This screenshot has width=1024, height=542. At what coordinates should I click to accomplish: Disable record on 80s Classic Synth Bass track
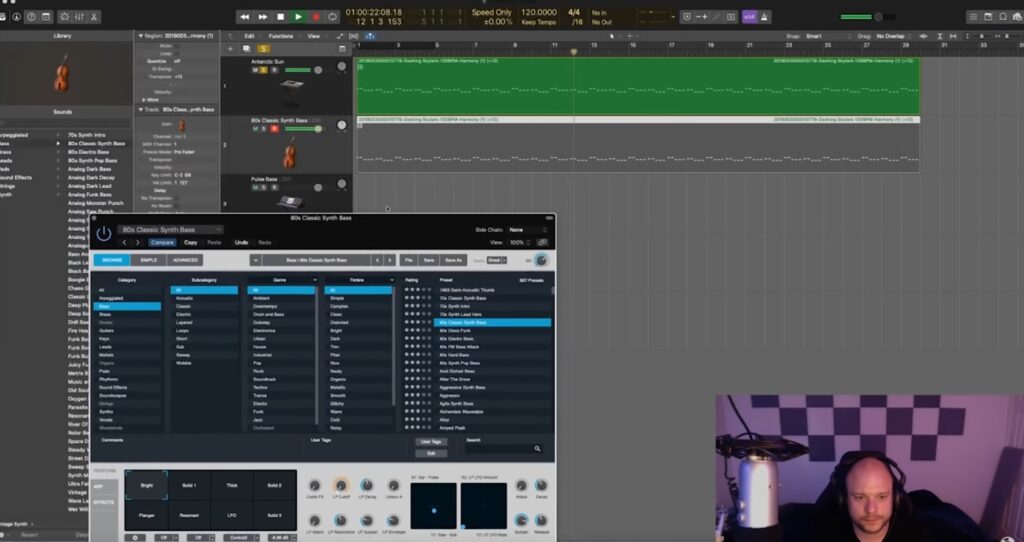[x=274, y=129]
